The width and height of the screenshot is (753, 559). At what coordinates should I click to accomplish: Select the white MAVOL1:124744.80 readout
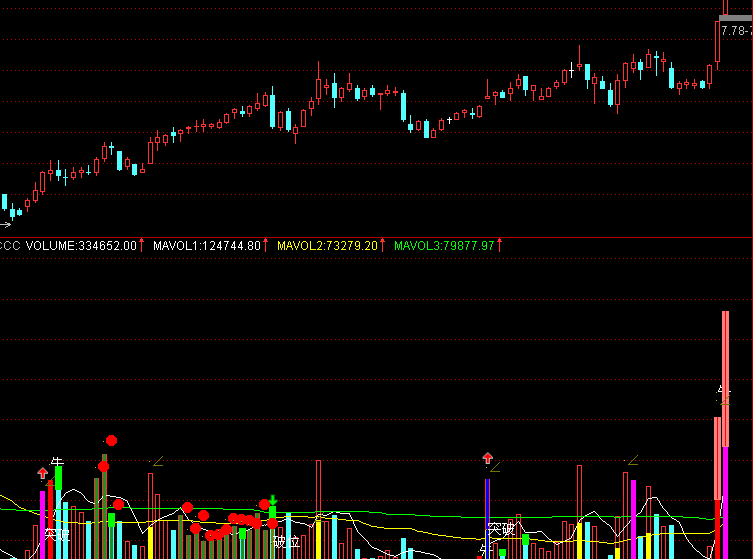[x=206, y=246]
